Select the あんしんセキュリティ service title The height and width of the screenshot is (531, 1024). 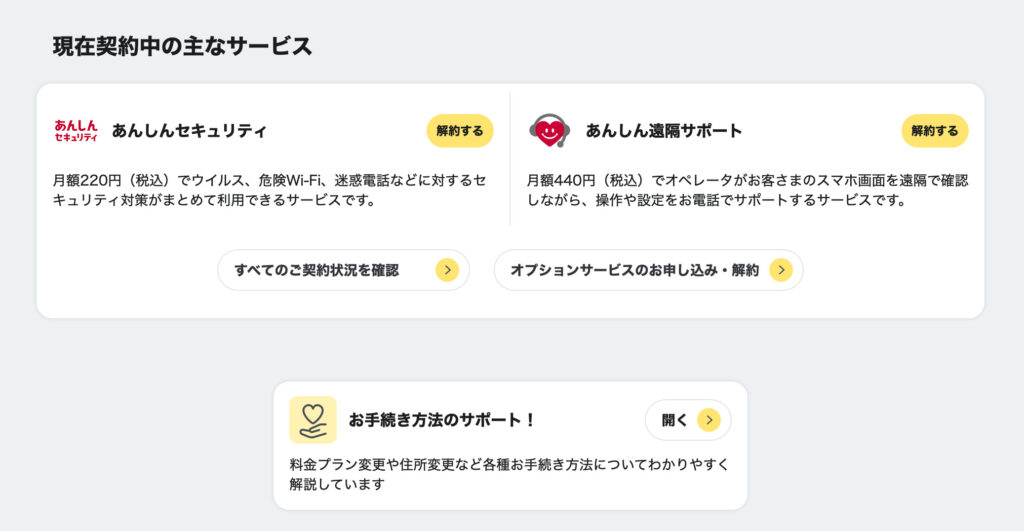pos(189,131)
